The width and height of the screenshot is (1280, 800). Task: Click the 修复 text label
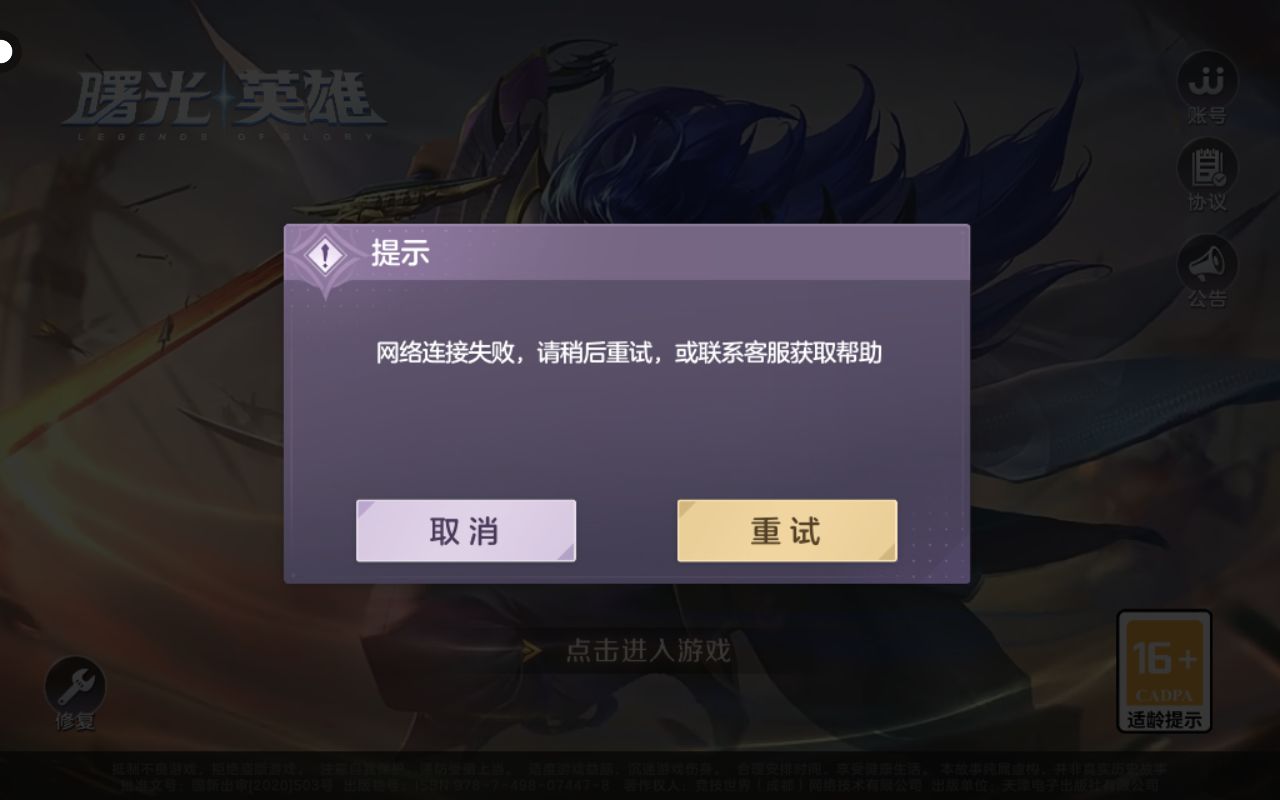[x=74, y=721]
